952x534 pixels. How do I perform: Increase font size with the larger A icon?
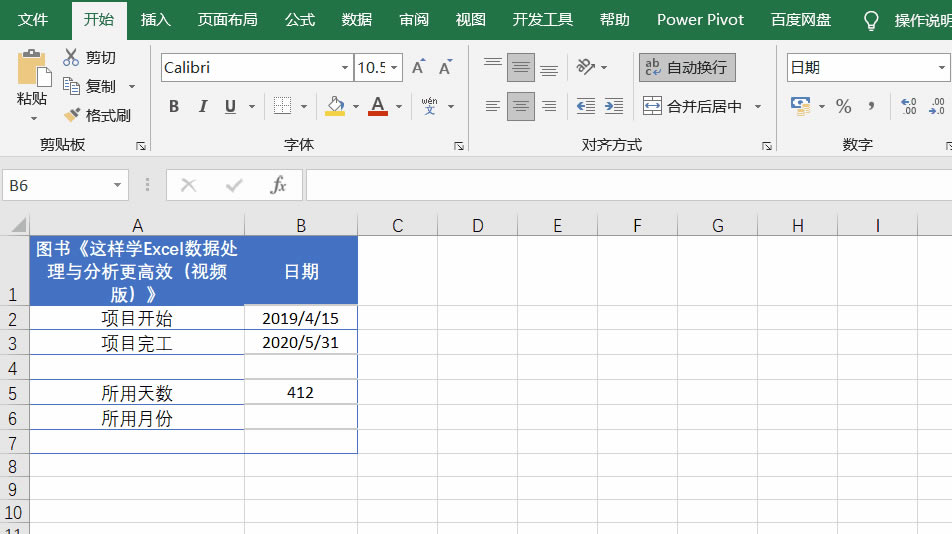pyautogui.click(x=419, y=68)
